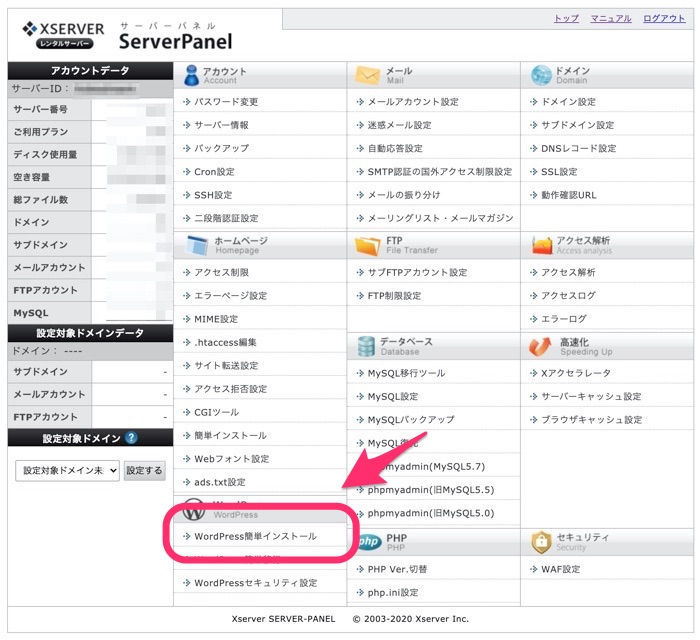Image resolution: width=700 pixels, height=640 pixels.
Task: Open PHP Ver.切替
Action: tap(397, 569)
